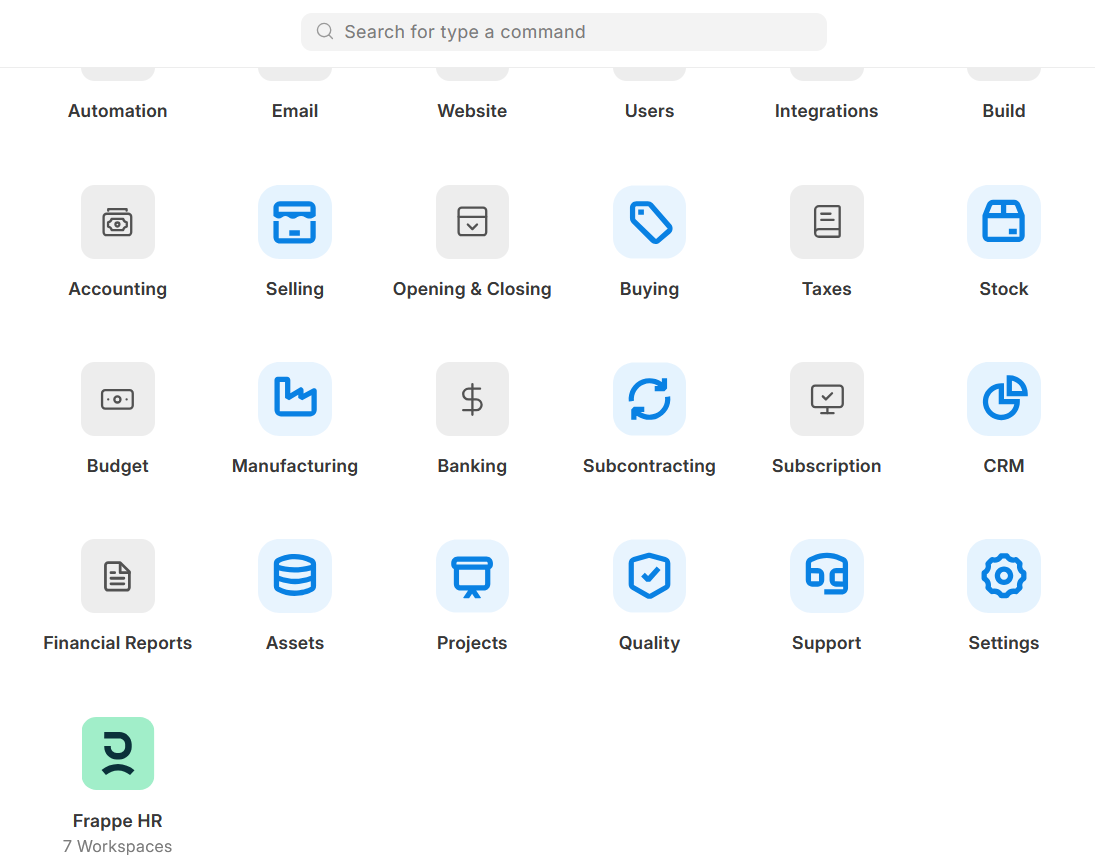1095x855 pixels.
Task: Open Financial Reports workspace
Action: (x=117, y=576)
